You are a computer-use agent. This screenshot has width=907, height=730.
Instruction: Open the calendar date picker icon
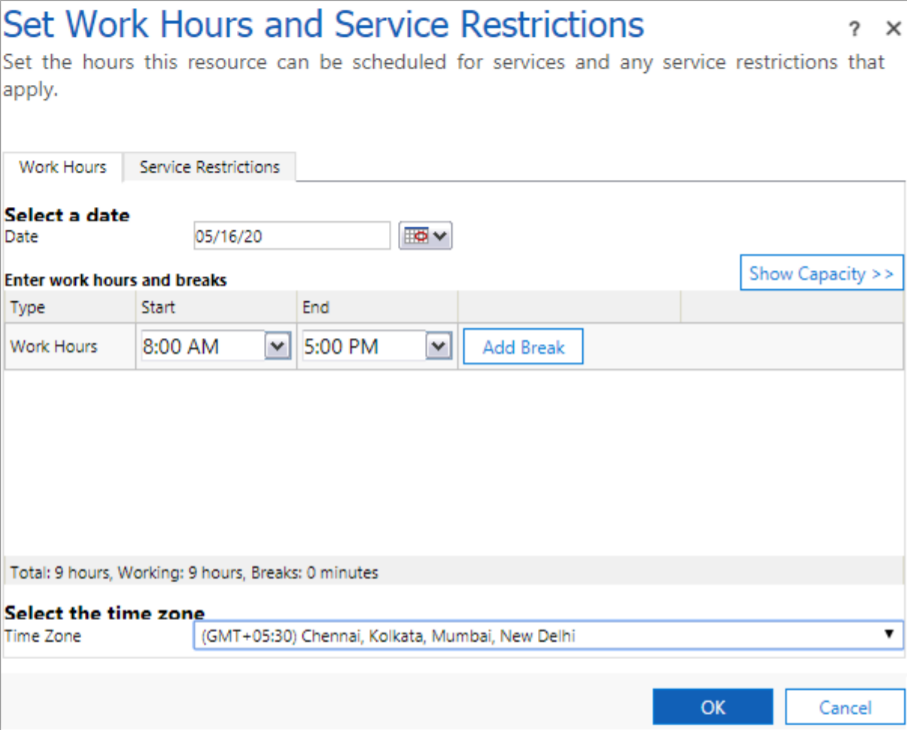pyautogui.click(x=425, y=236)
